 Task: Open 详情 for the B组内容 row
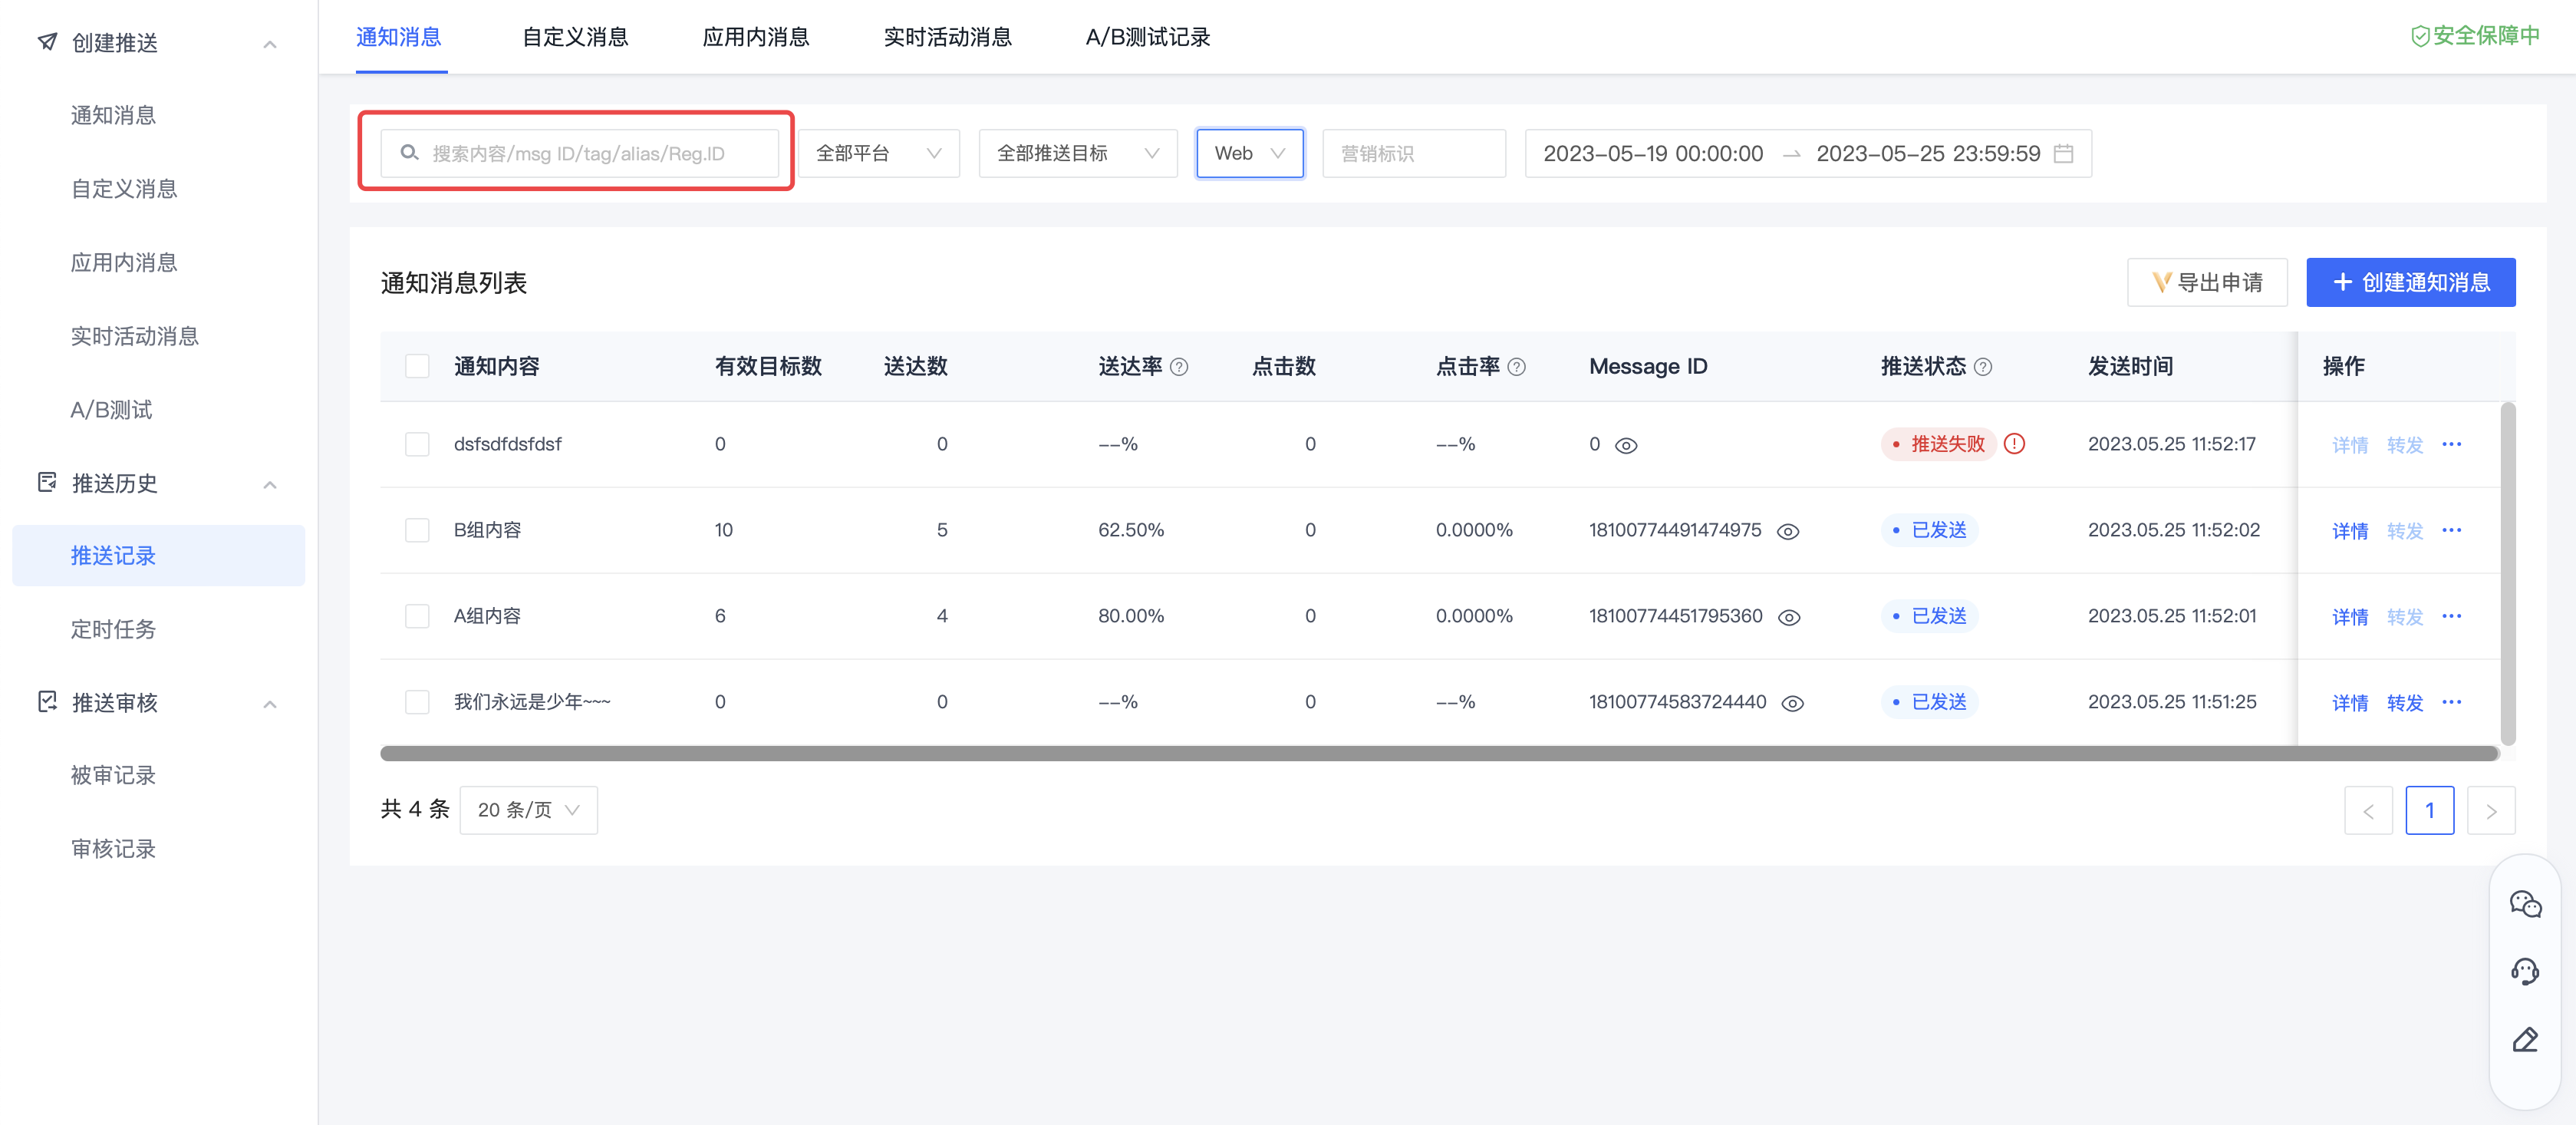click(x=2350, y=531)
